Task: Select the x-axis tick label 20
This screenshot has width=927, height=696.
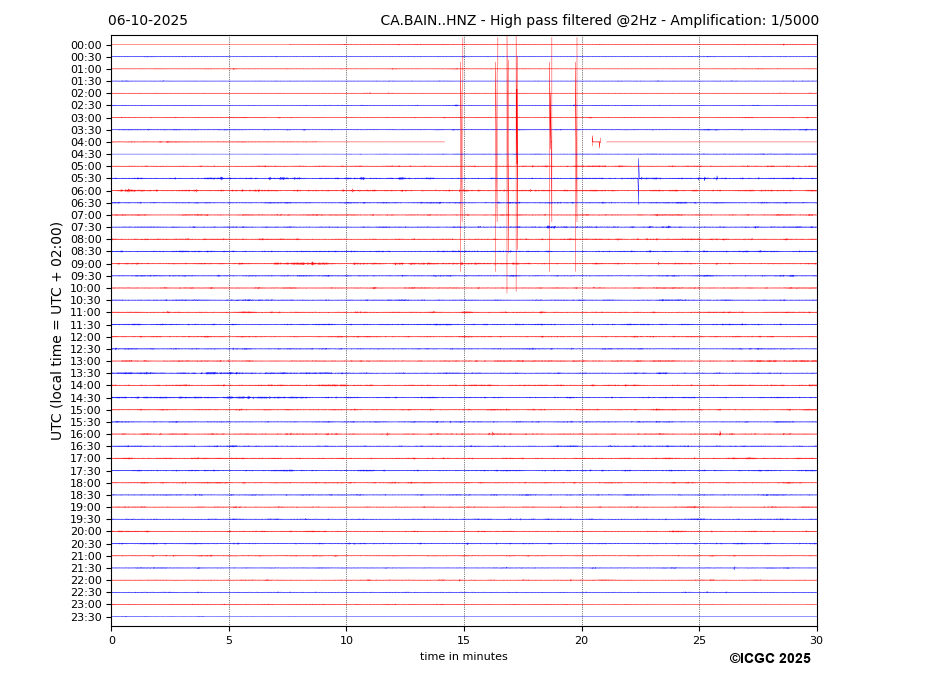Action: [581, 640]
